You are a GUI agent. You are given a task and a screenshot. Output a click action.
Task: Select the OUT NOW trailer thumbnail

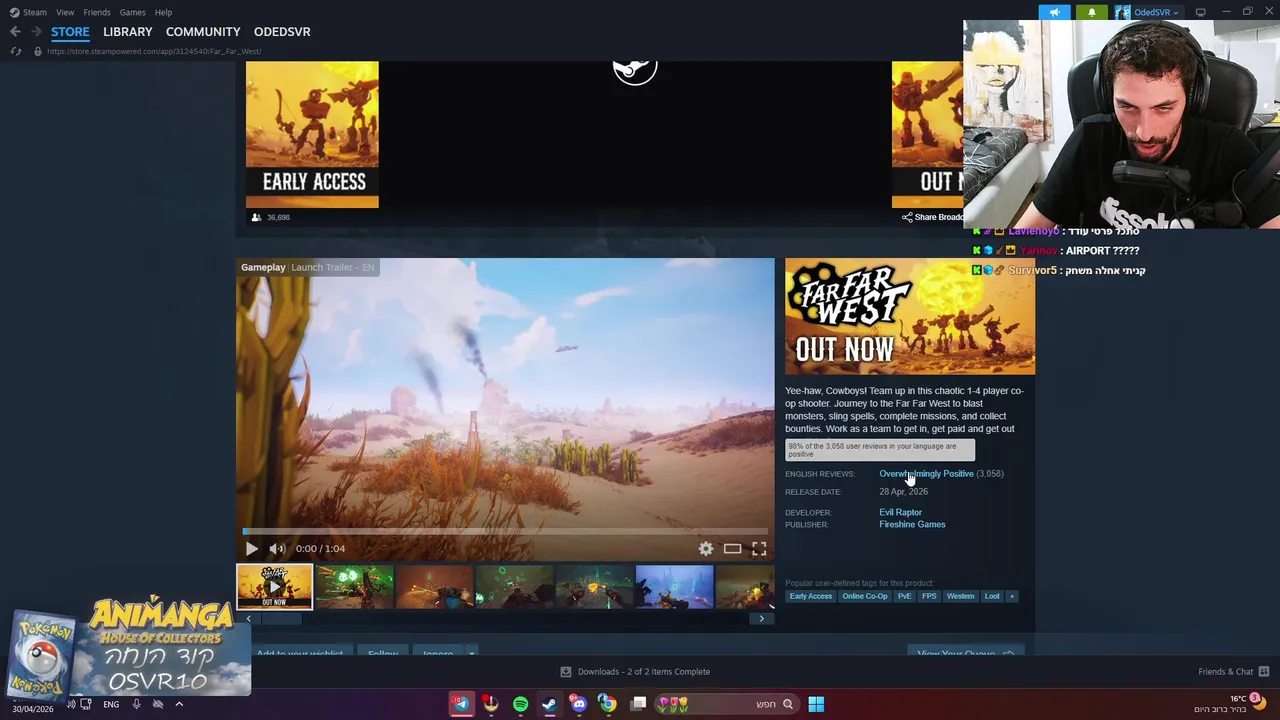[274, 587]
